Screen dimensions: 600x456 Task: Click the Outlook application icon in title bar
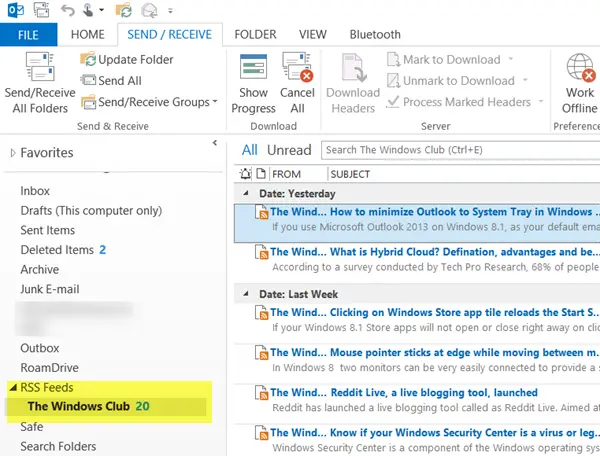[15, 10]
